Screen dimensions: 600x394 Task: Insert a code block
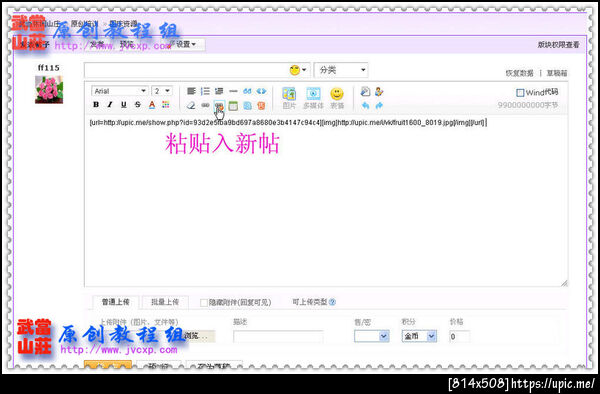pyautogui.click(x=261, y=91)
